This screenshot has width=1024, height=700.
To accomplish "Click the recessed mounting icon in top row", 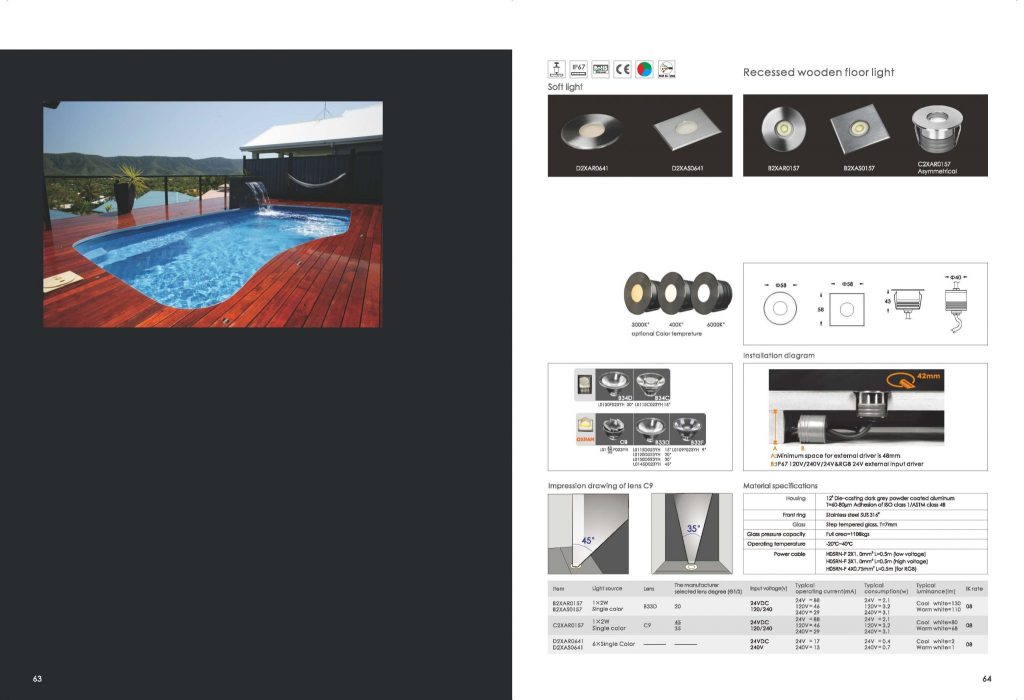I will tap(556, 68).
